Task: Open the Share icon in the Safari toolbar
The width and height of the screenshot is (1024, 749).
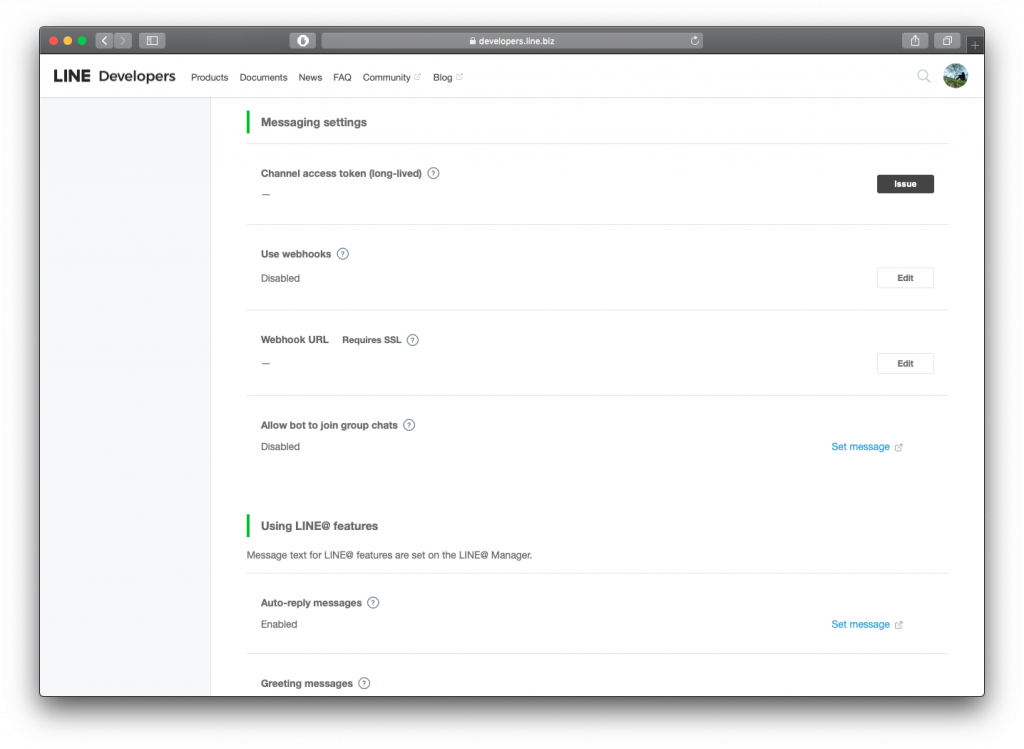Action: pyautogui.click(x=915, y=40)
